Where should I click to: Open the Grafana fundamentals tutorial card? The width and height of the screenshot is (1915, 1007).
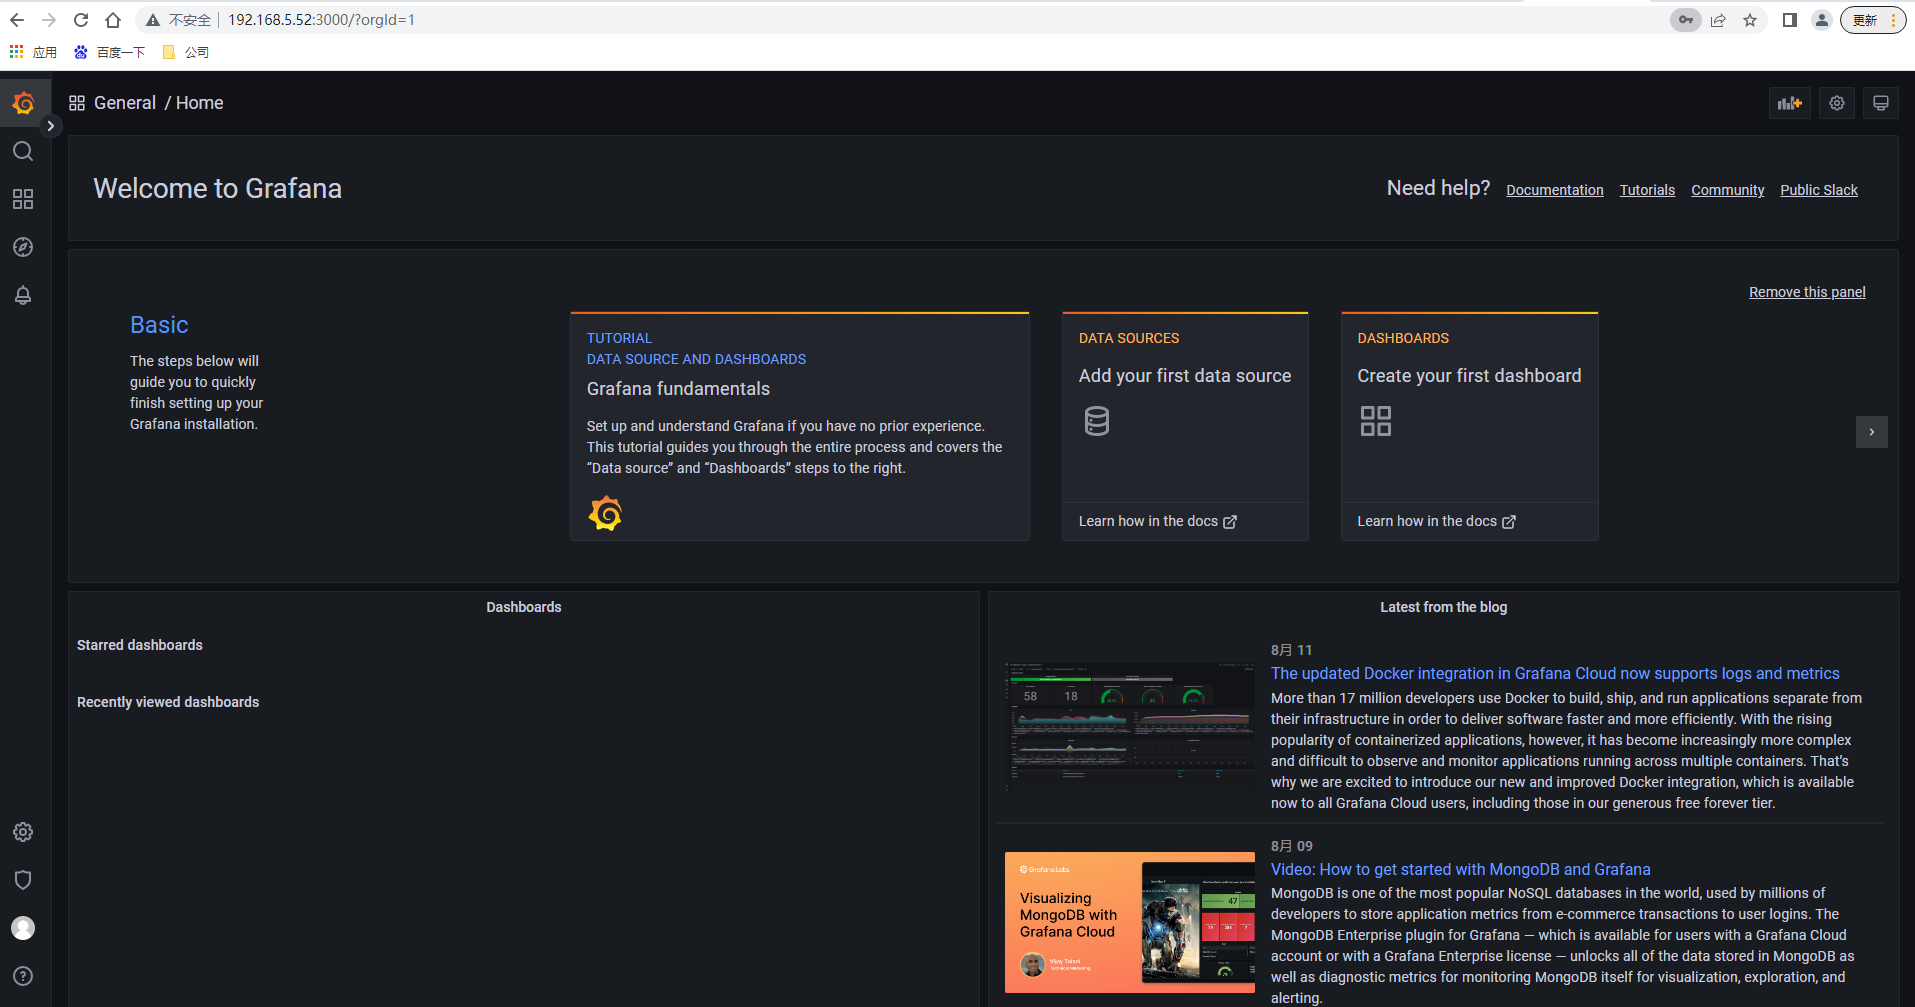[x=800, y=427]
